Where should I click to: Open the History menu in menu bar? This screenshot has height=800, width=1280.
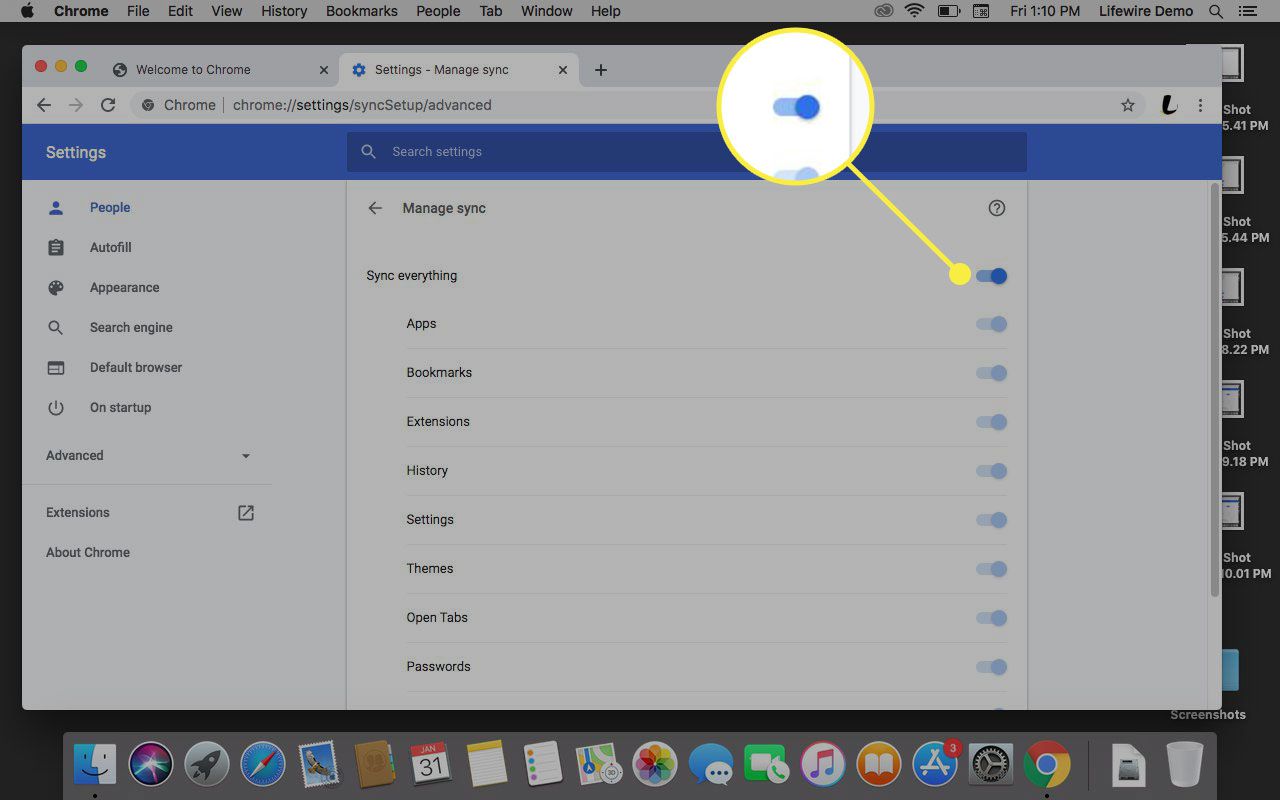click(x=284, y=11)
